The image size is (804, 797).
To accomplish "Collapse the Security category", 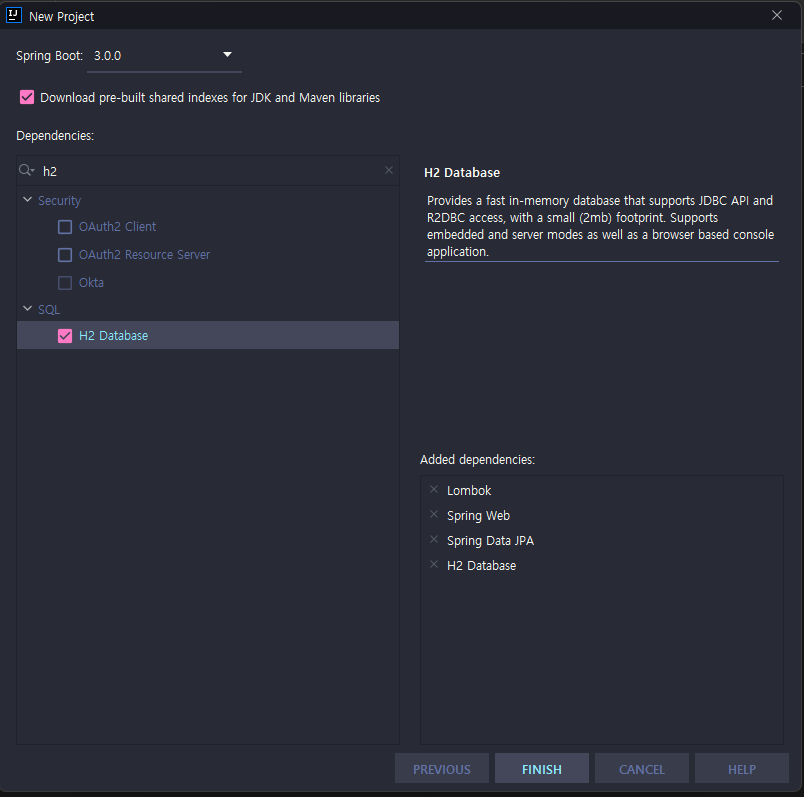I will point(28,200).
